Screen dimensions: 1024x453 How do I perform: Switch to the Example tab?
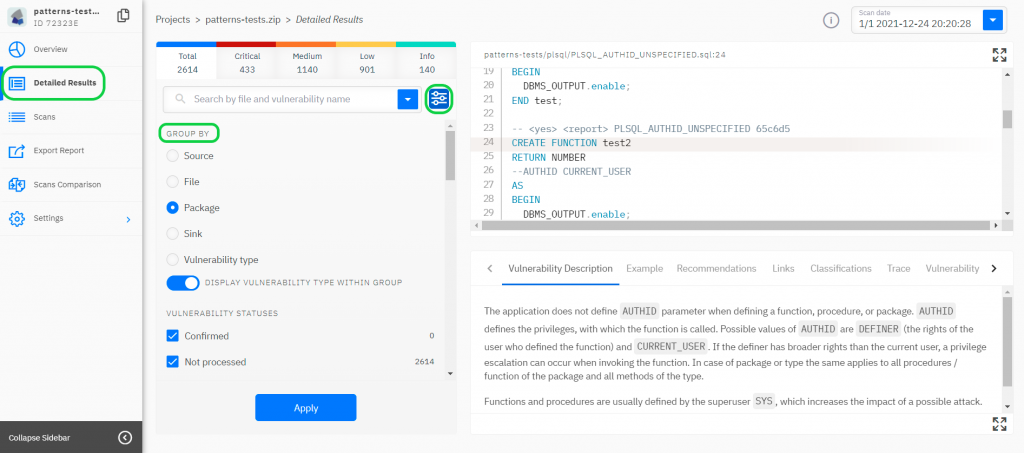pos(645,269)
